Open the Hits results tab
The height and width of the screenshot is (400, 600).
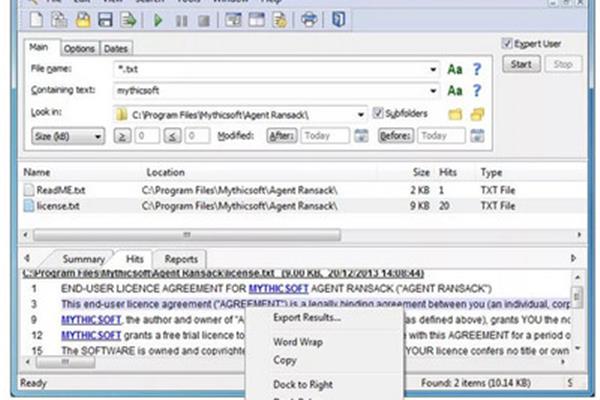135,259
